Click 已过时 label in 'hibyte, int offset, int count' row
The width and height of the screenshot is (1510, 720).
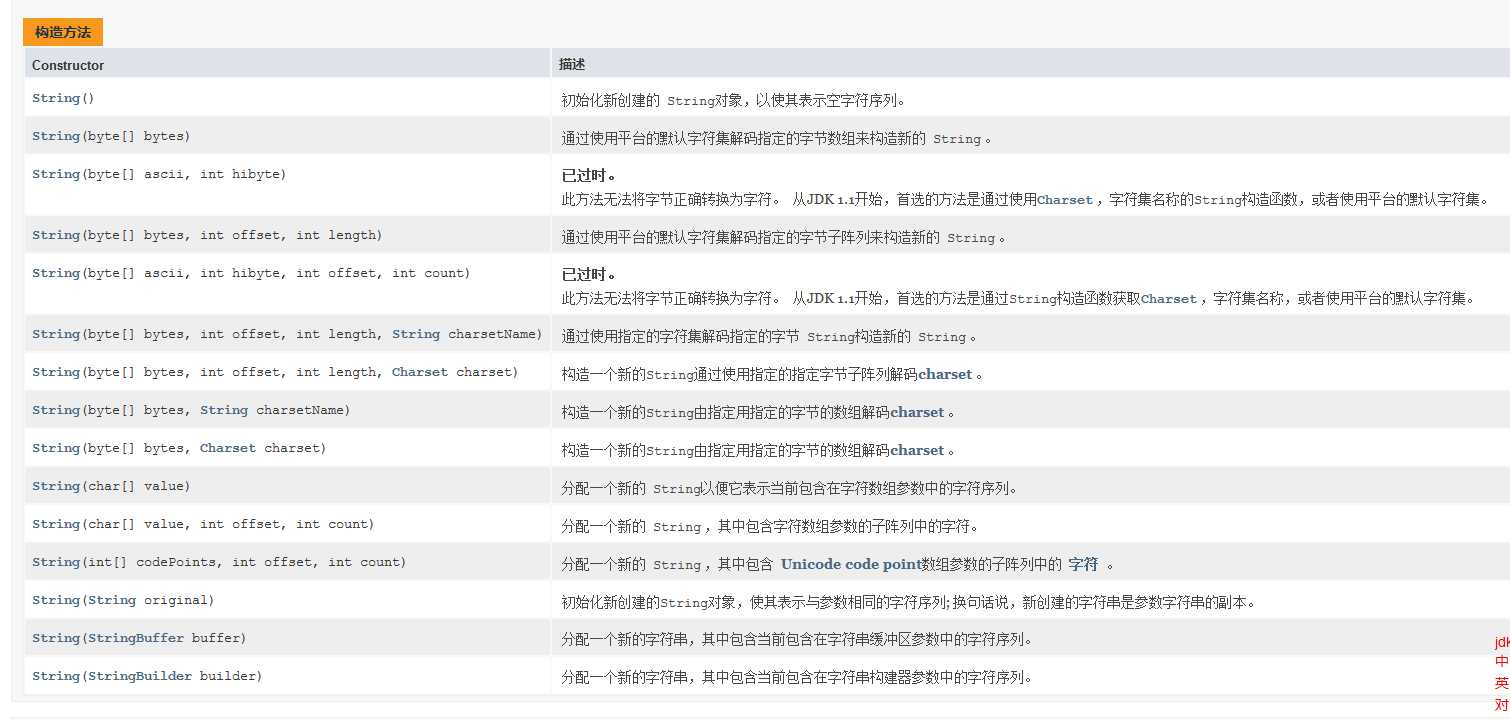coord(588,275)
